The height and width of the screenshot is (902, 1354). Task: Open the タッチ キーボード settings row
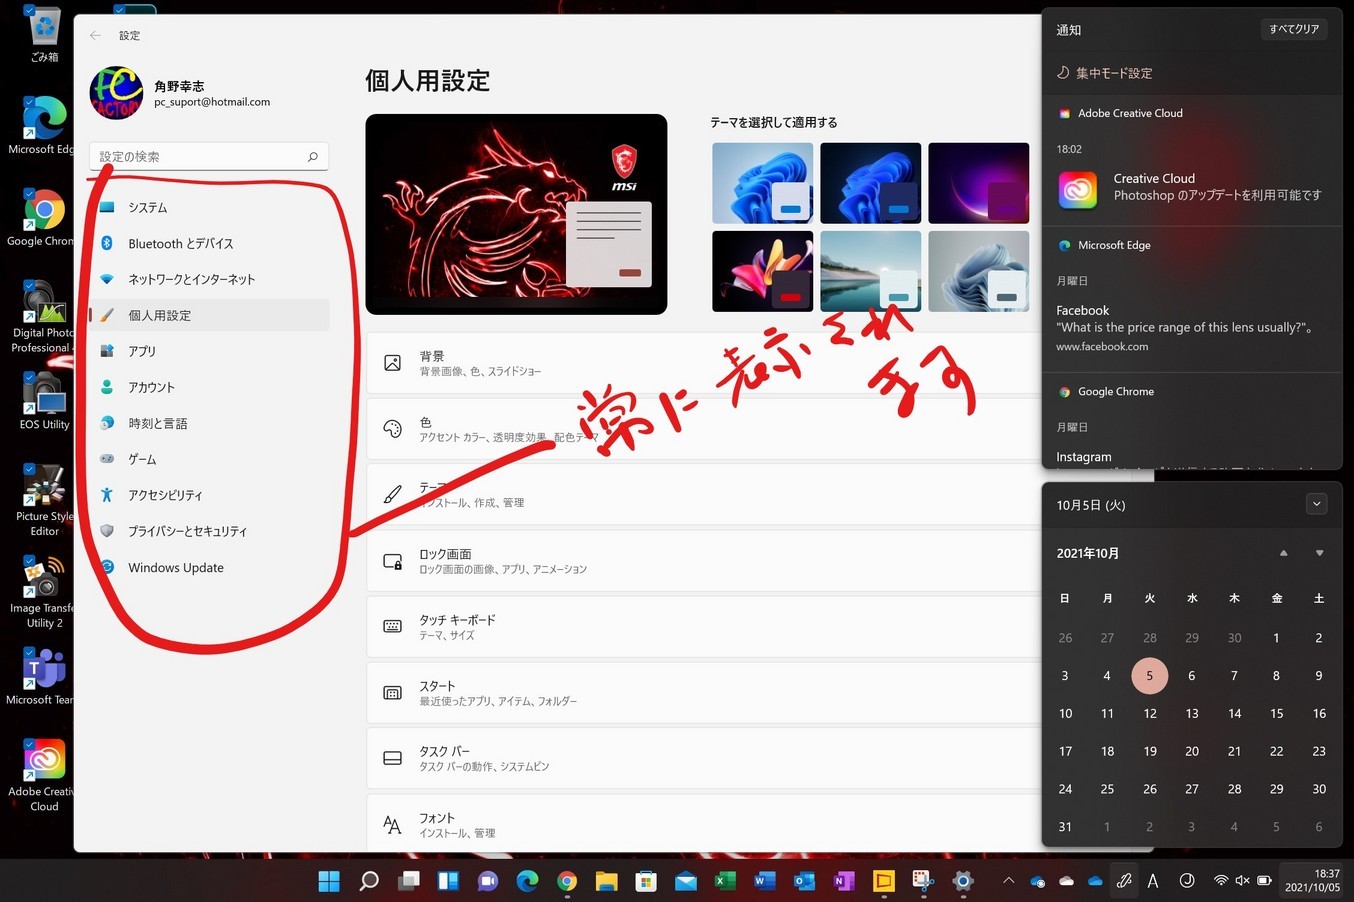(704, 627)
